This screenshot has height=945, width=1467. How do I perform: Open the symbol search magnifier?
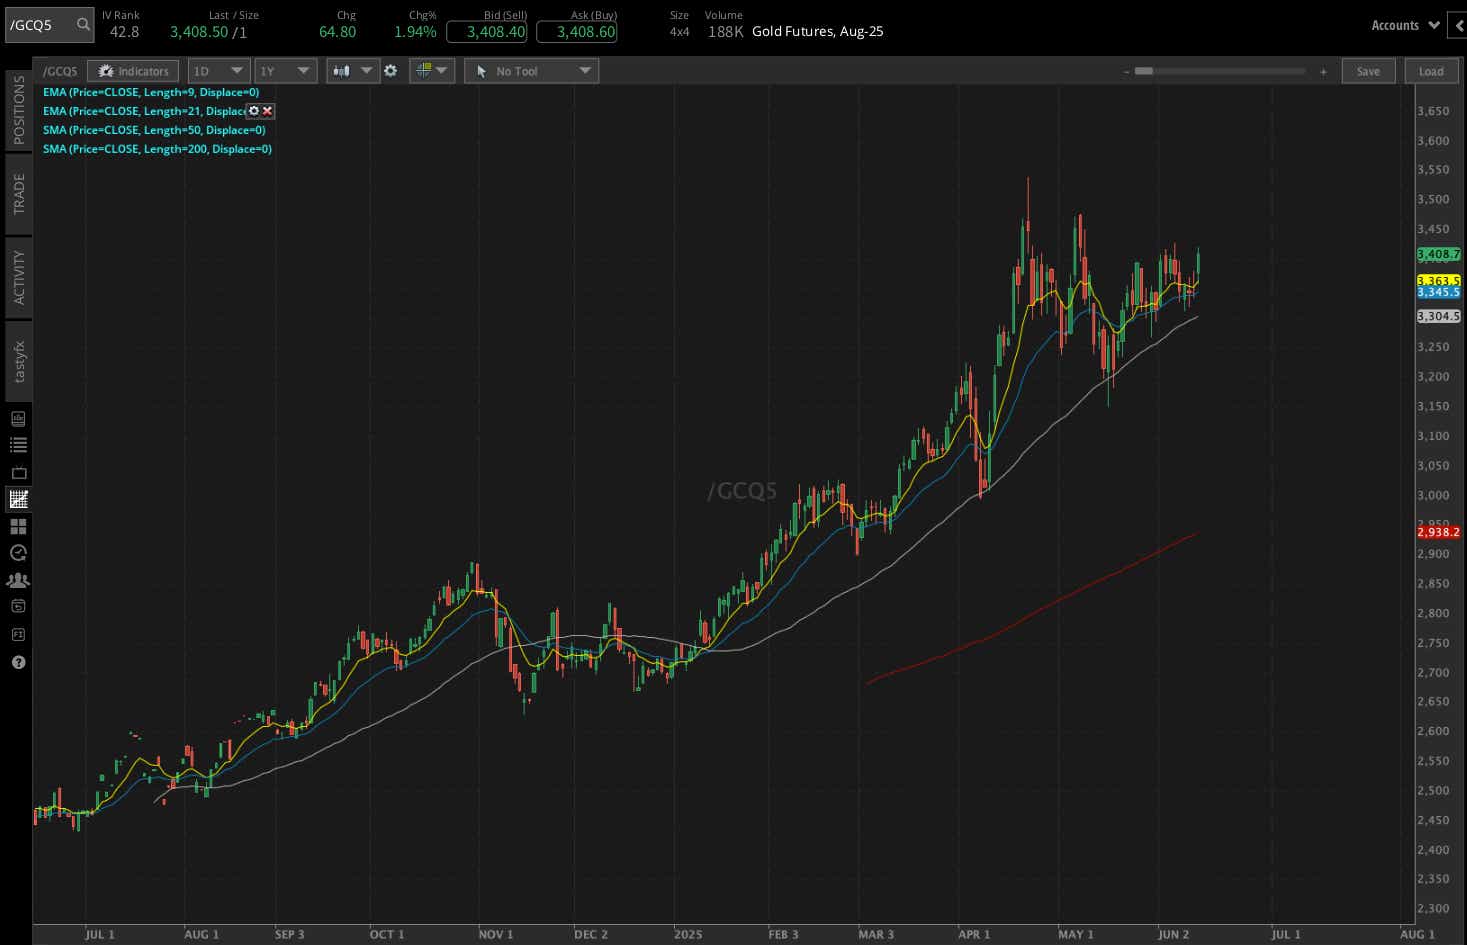click(82, 25)
